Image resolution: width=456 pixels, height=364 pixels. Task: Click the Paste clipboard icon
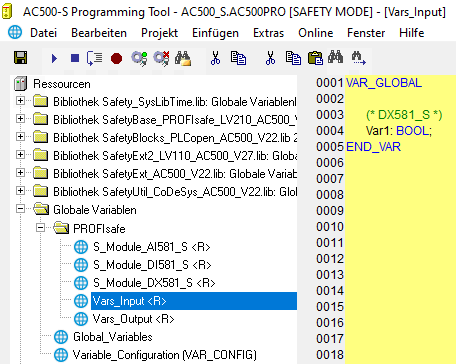tap(315, 58)
